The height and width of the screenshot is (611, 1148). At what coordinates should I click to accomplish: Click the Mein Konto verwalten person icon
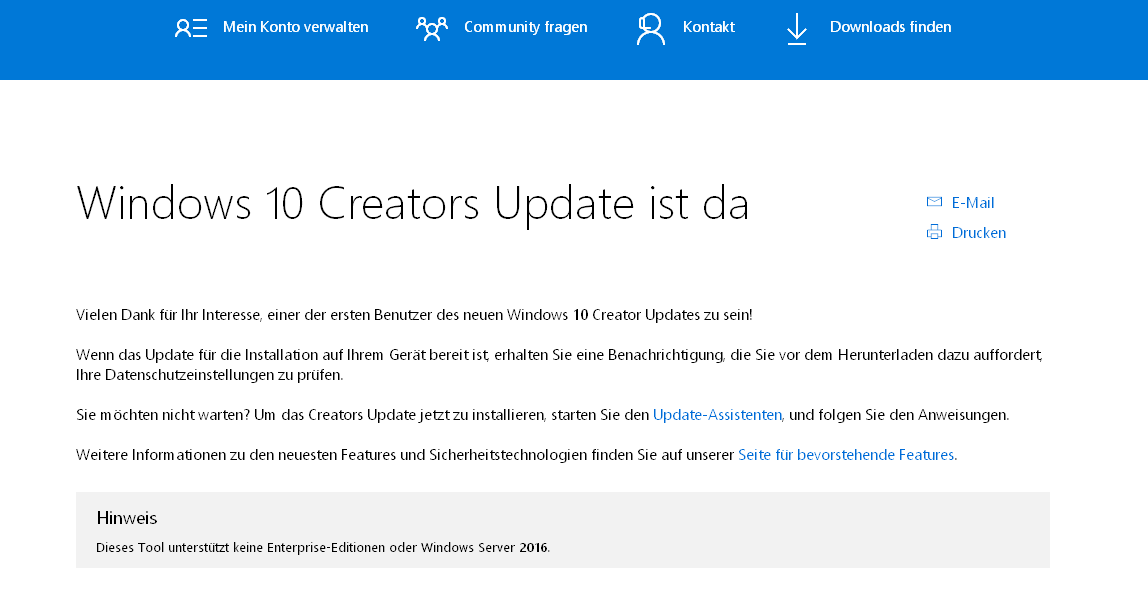click(190, 28)
